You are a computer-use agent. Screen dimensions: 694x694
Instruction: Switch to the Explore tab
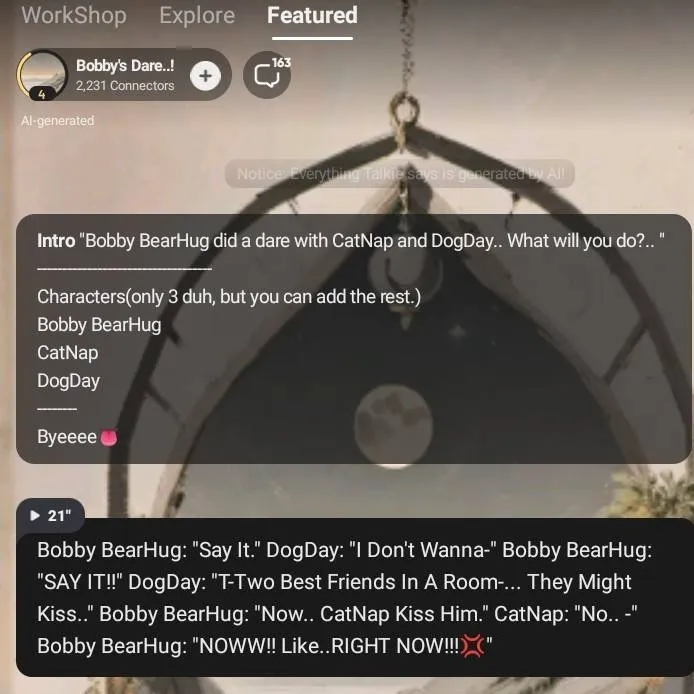(x=197, y=15)
